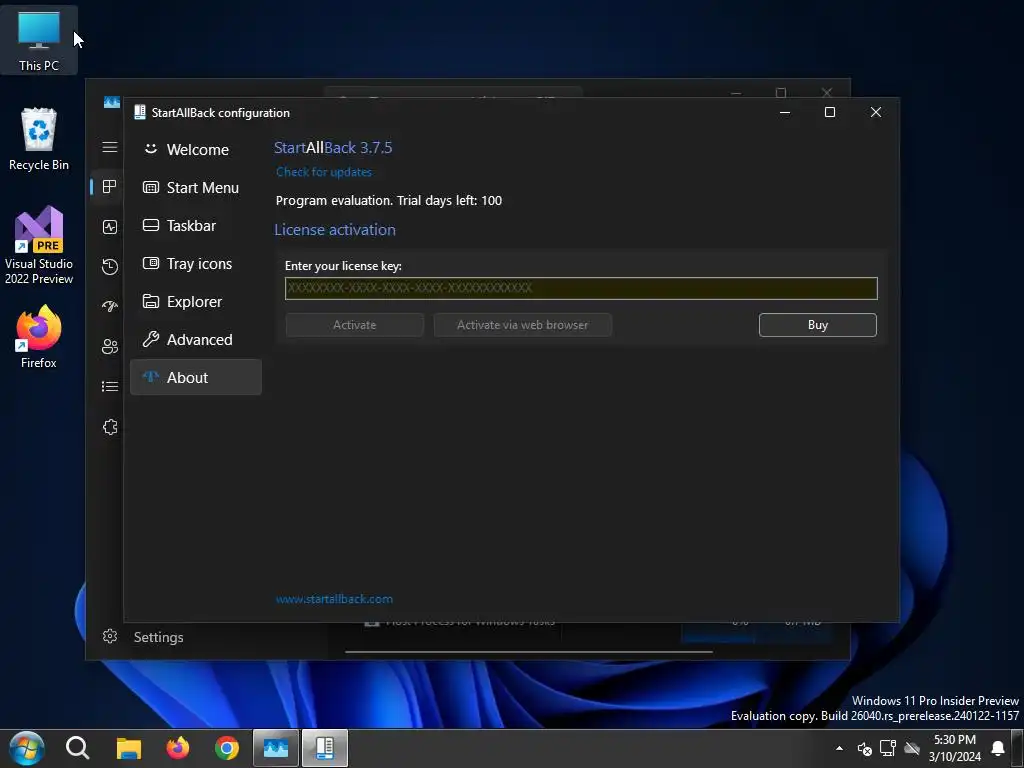Image resolution: width=1024 pixels, height=768 pixels.
Task: Open notifications bell icon
Action: pos(998,748)
